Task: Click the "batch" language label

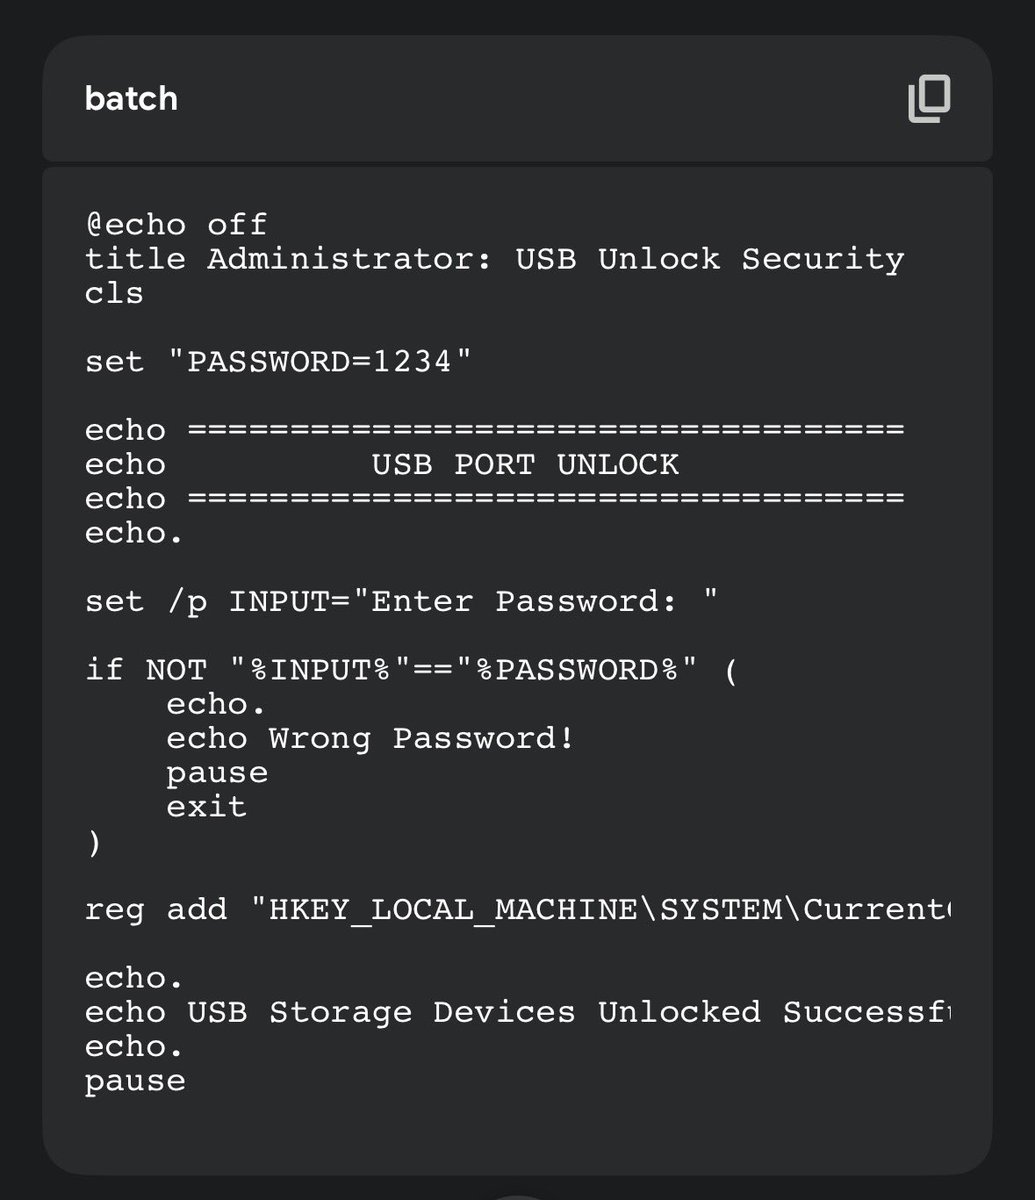Action: click(131, 99)
